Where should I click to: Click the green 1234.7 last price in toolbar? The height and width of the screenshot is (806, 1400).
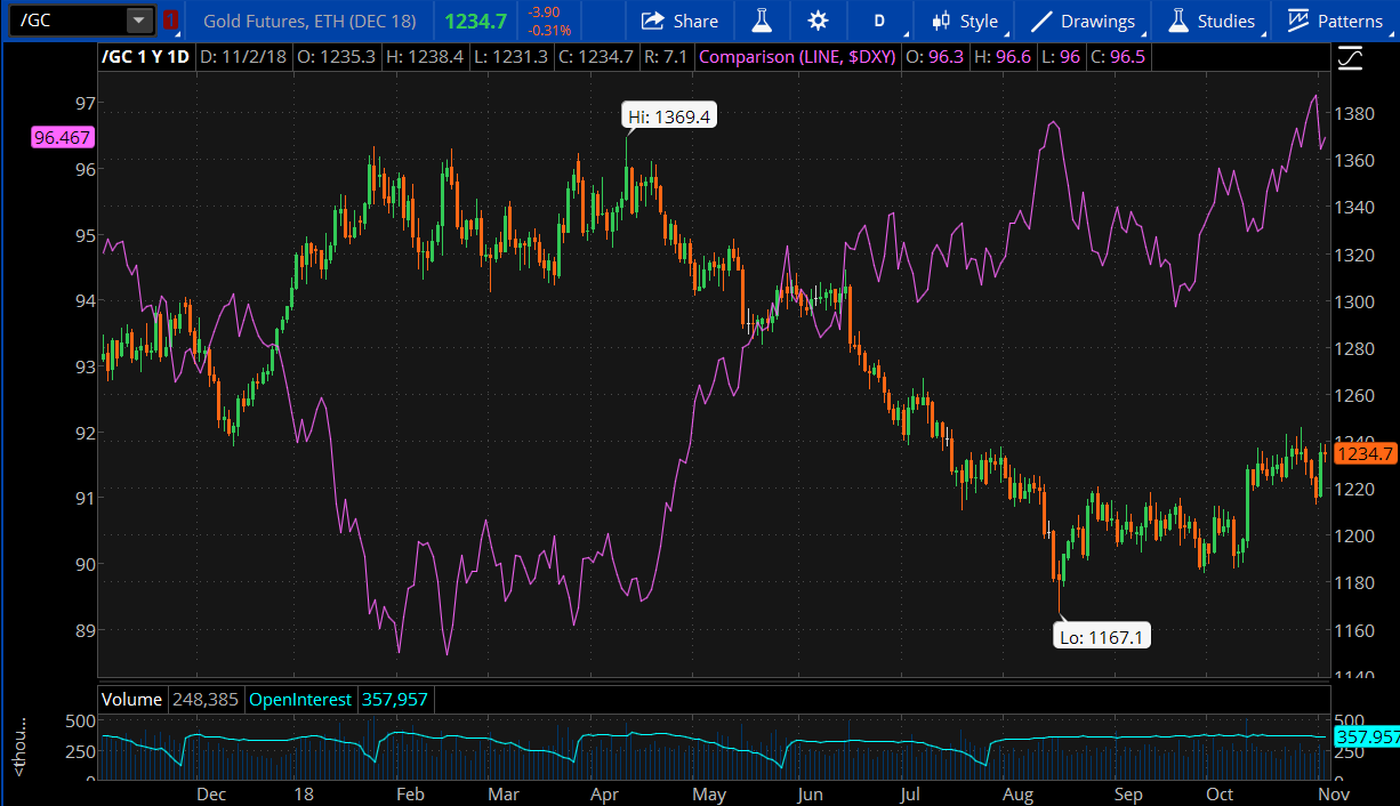pyautogui.click(x=475, y=20)
